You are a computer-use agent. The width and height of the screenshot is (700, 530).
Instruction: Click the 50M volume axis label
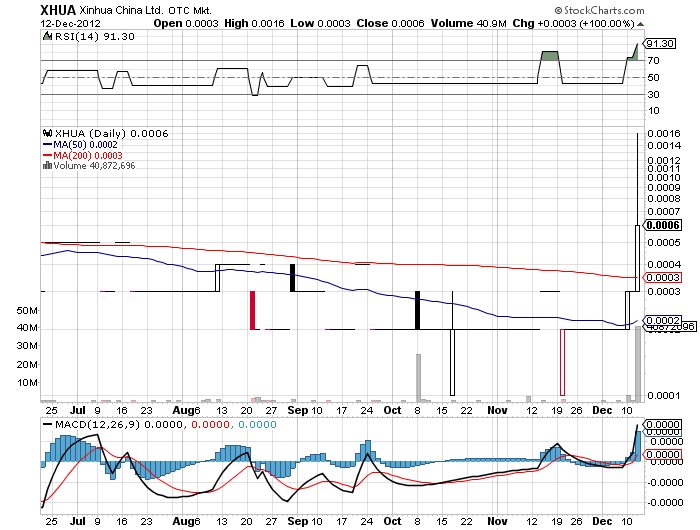27,310
